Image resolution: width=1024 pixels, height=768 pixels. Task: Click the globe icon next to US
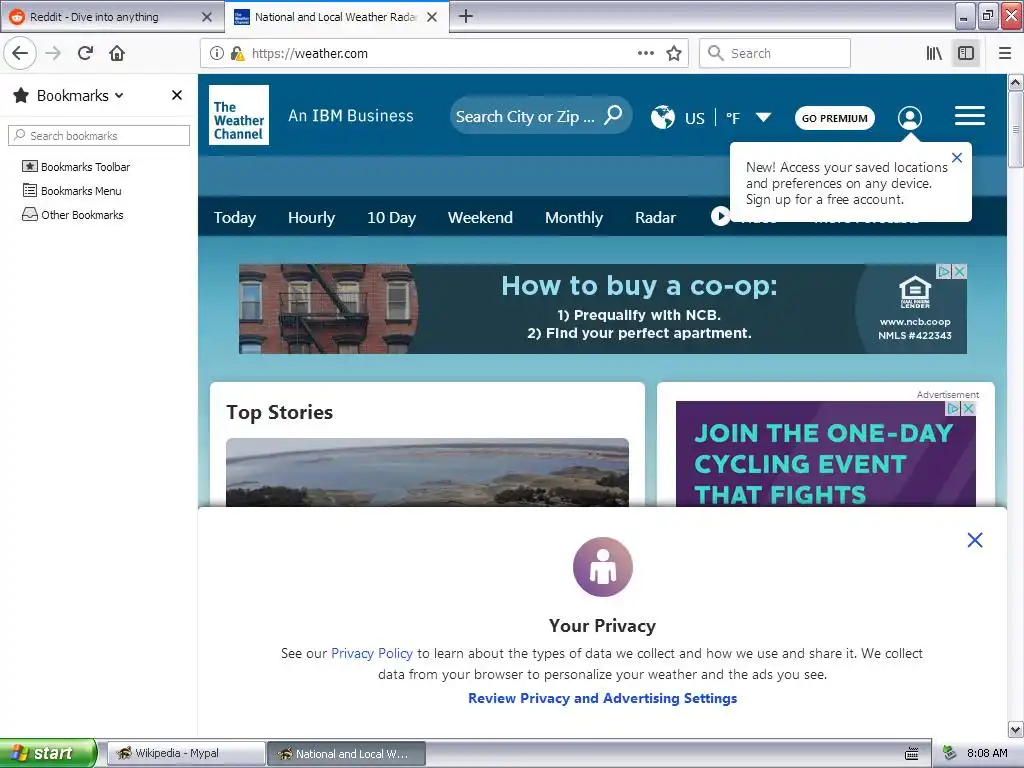pyautogui.click(x=662, y=118)
